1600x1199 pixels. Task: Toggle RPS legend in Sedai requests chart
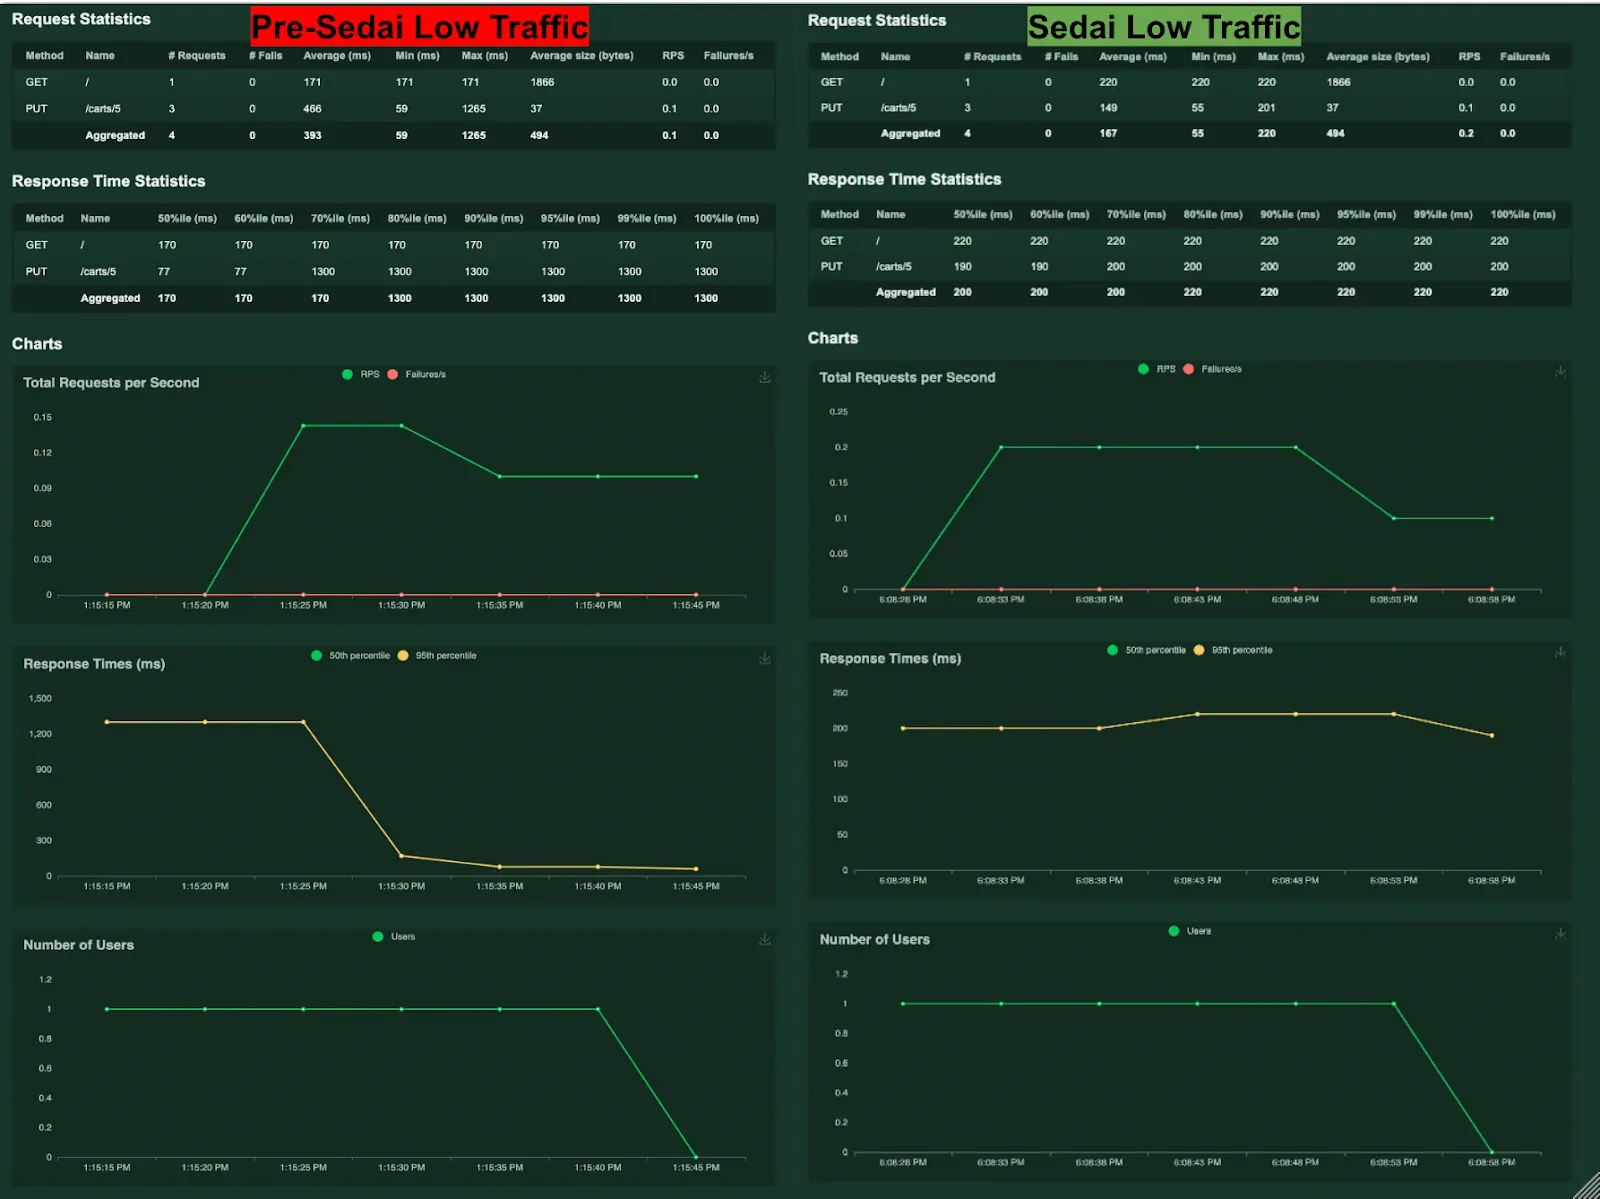(1157, 369)
